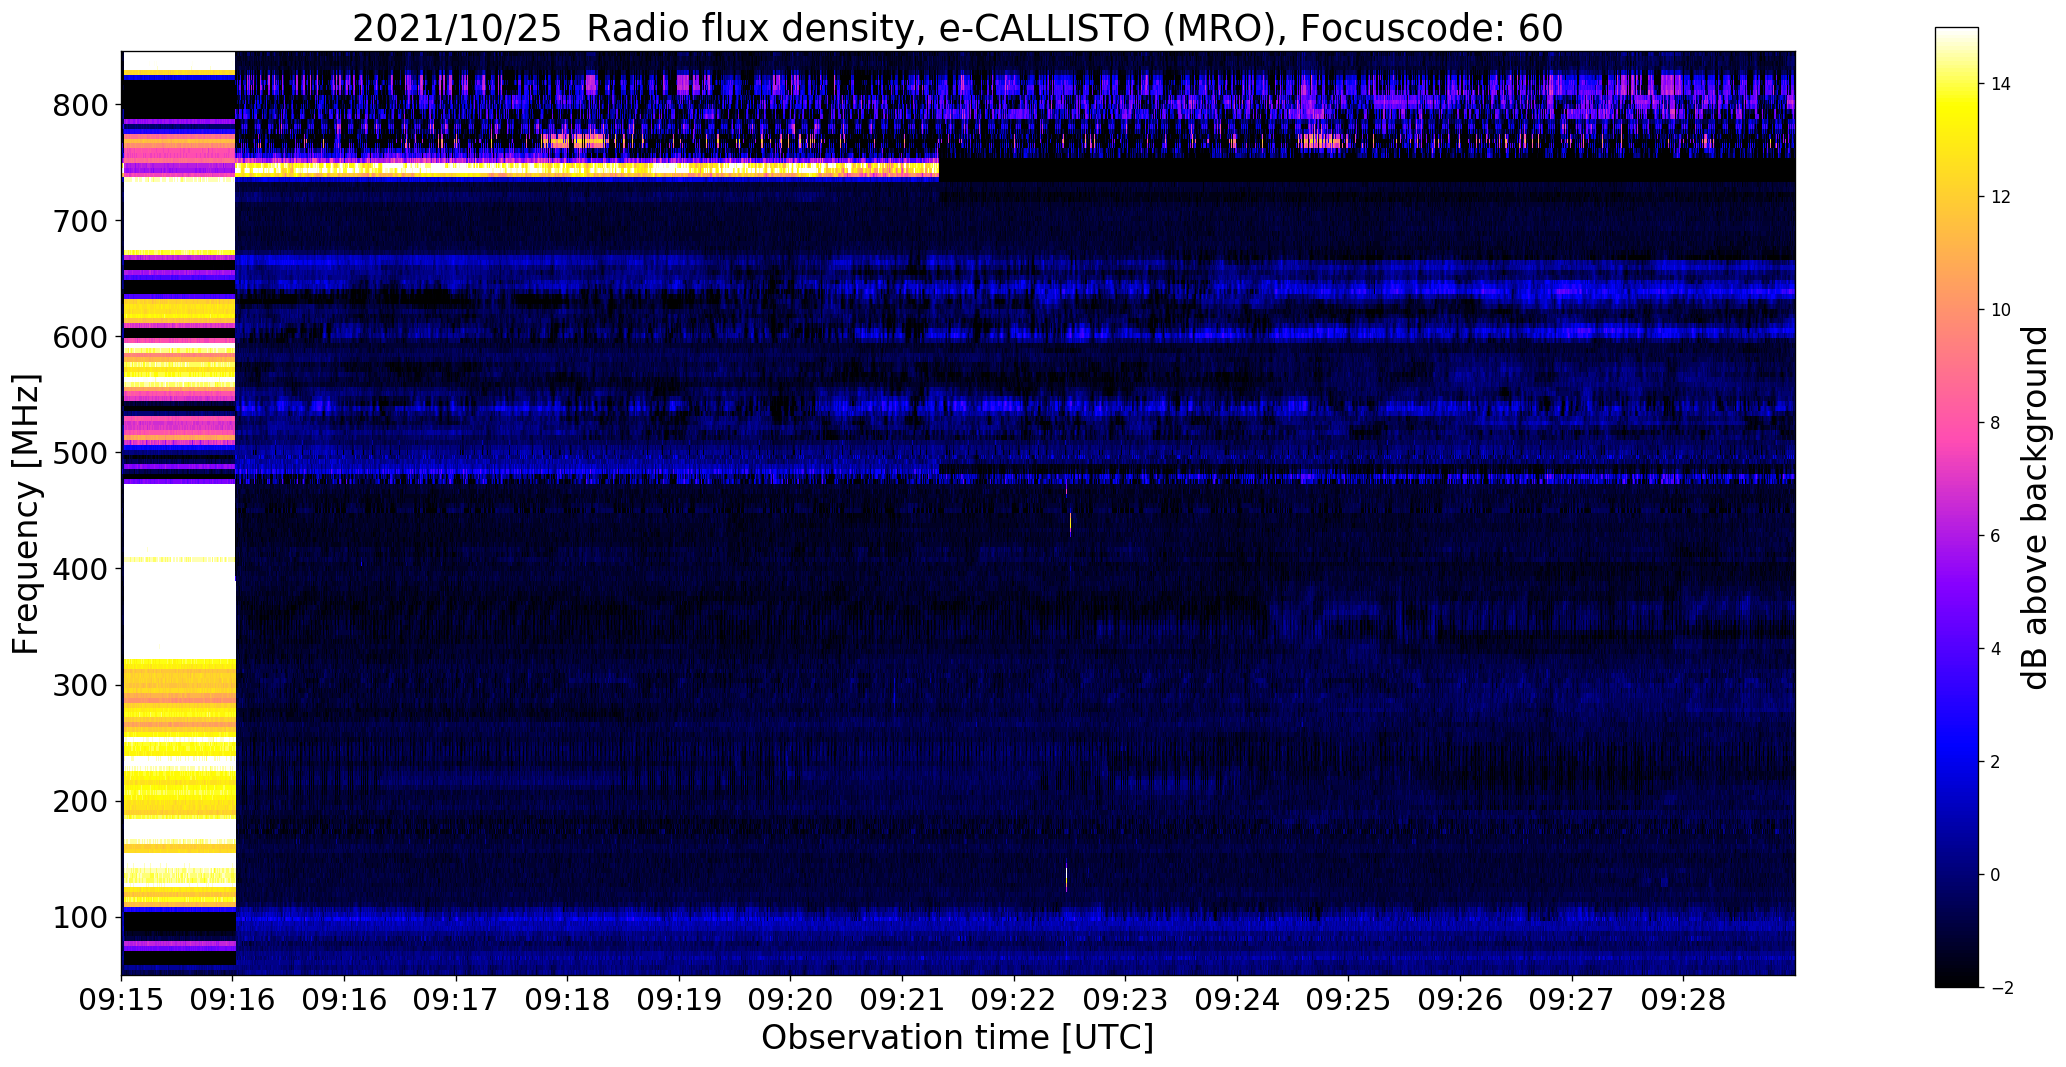This screenshot has width=2066, height=1067.
Task: Click the colorbar tick label 6
Action: click(x=1995, y=536)
